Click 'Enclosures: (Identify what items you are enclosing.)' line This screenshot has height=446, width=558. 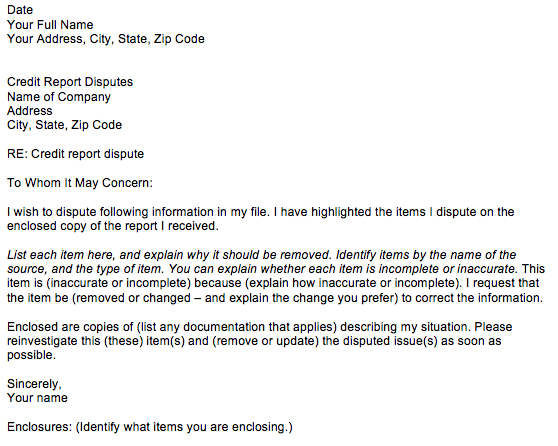[x=150, y=427]
